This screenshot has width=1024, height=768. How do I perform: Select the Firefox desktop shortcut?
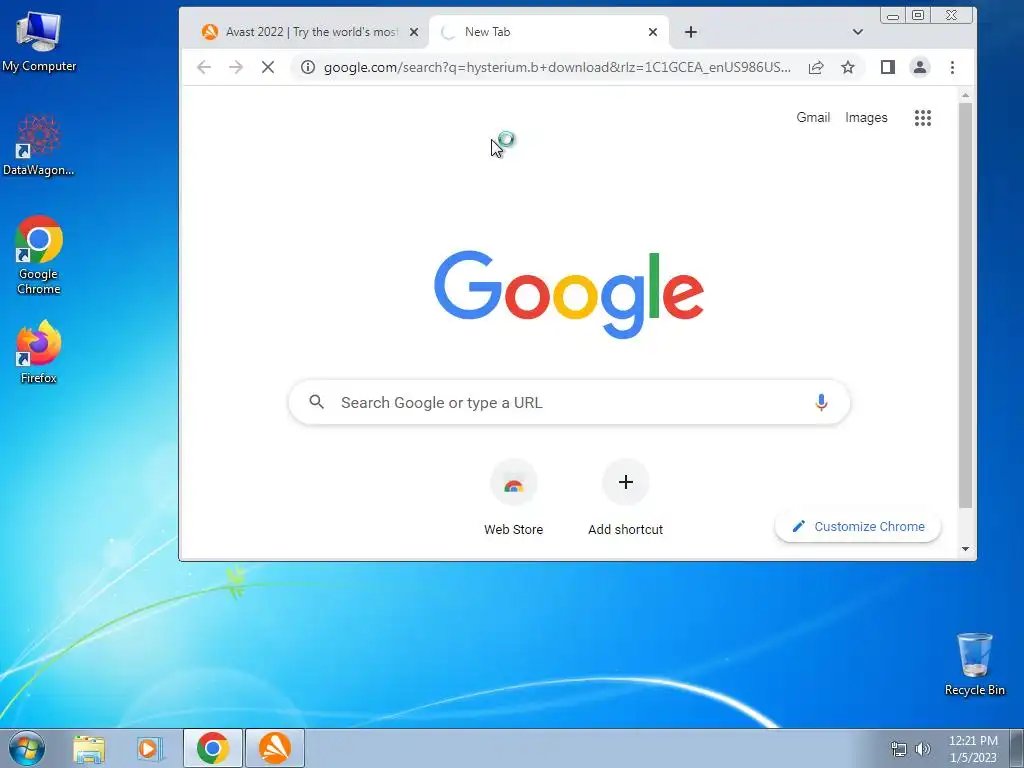(x=39, y=352)
